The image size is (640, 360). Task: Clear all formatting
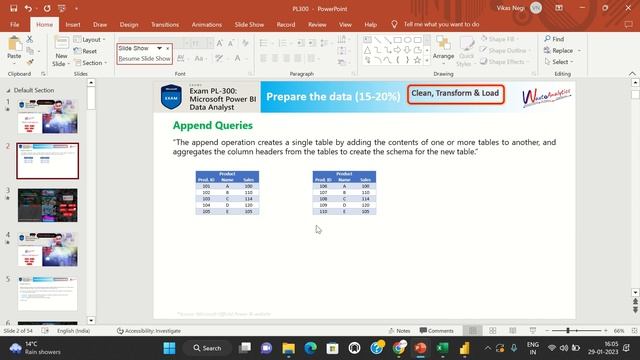tap(245, 43)
